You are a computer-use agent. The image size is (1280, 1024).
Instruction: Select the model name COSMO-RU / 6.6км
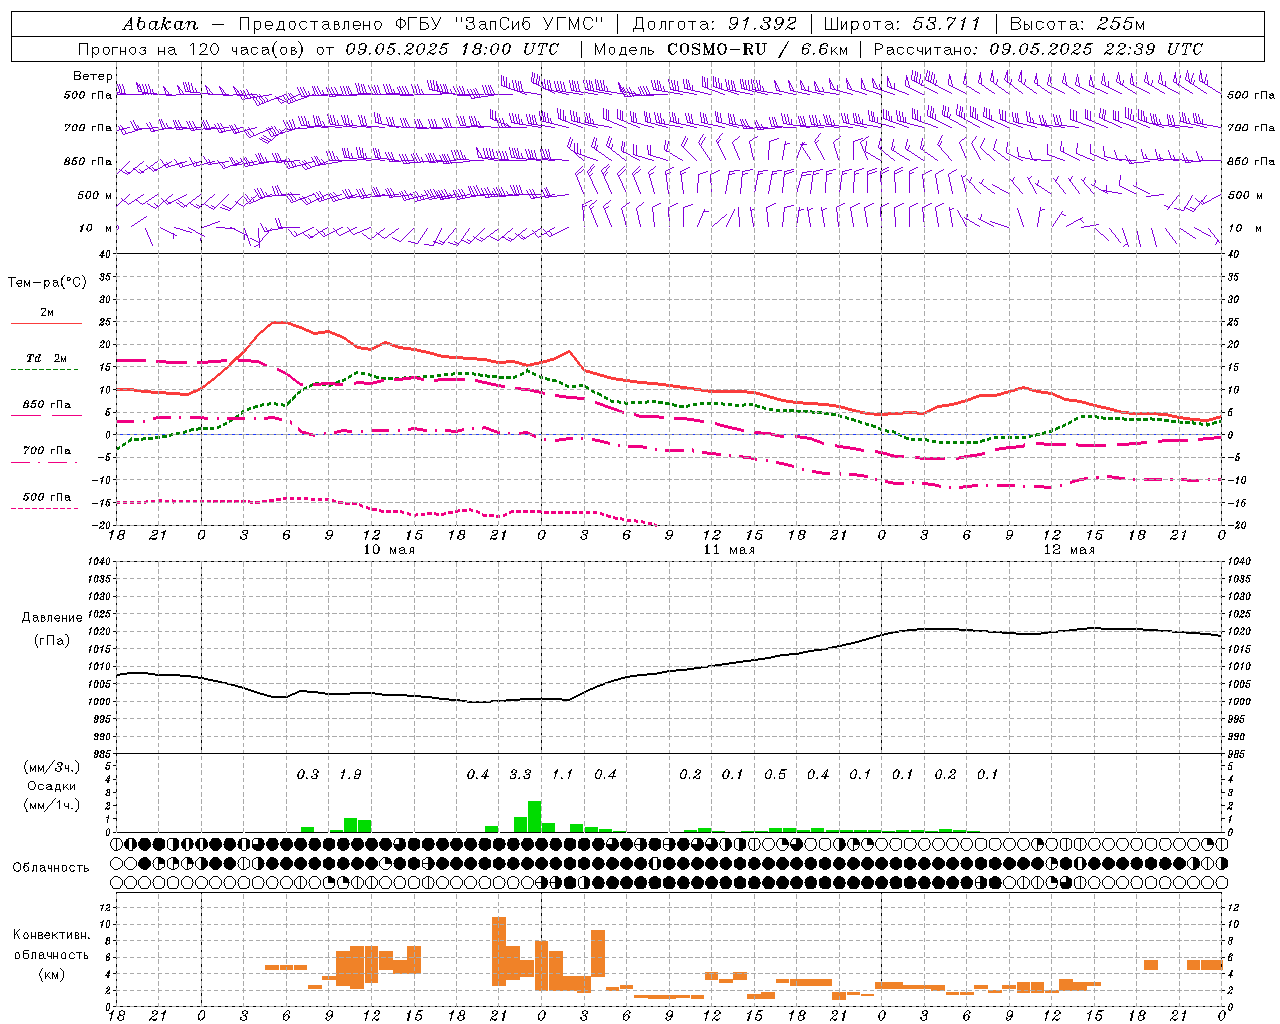757,49
